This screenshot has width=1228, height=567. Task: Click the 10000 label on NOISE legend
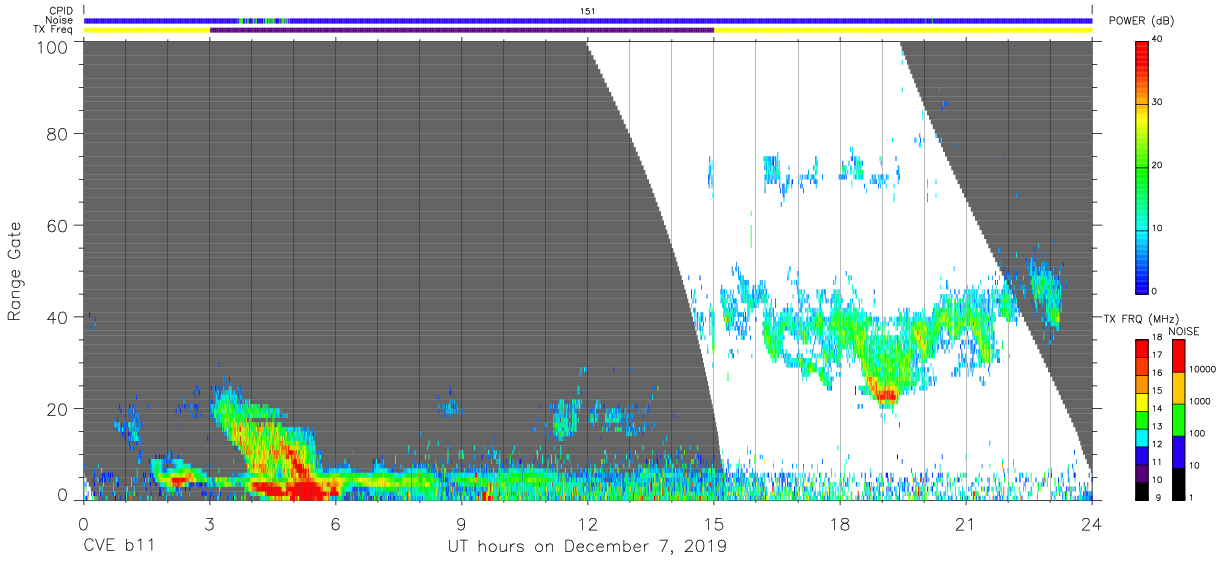pos(1203,371)
